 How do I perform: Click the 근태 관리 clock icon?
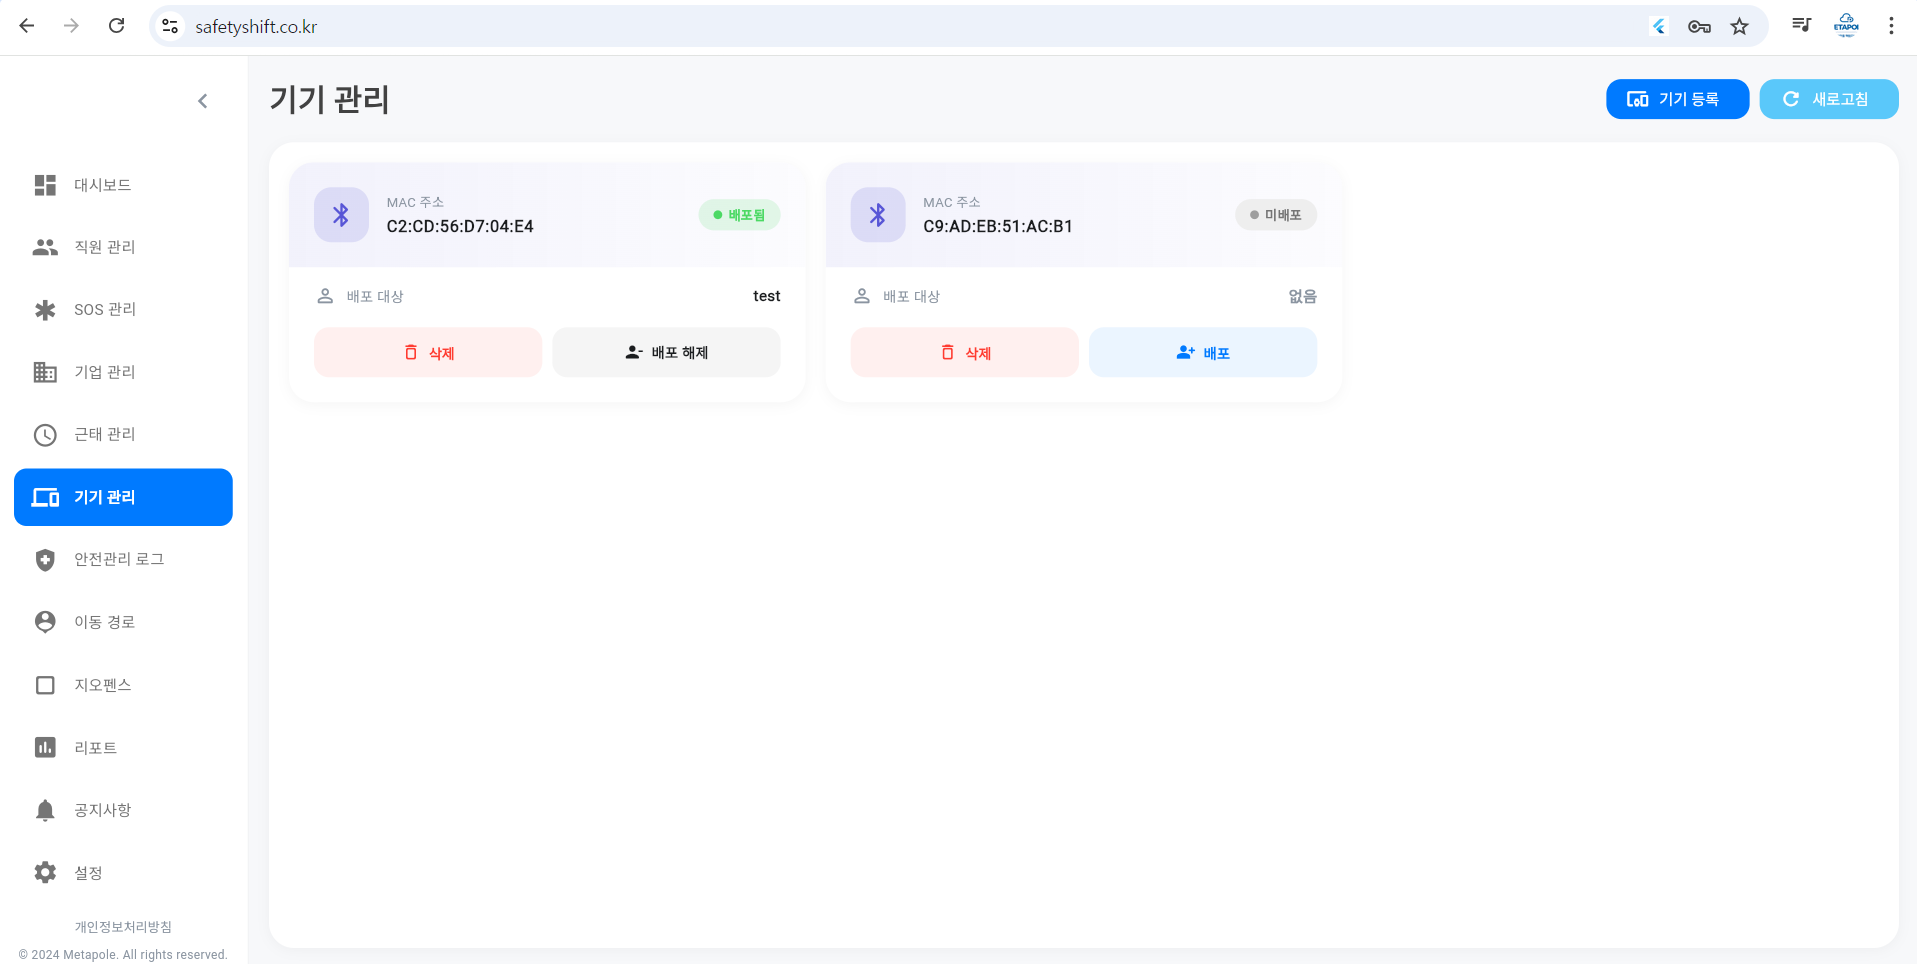point(45,435)
